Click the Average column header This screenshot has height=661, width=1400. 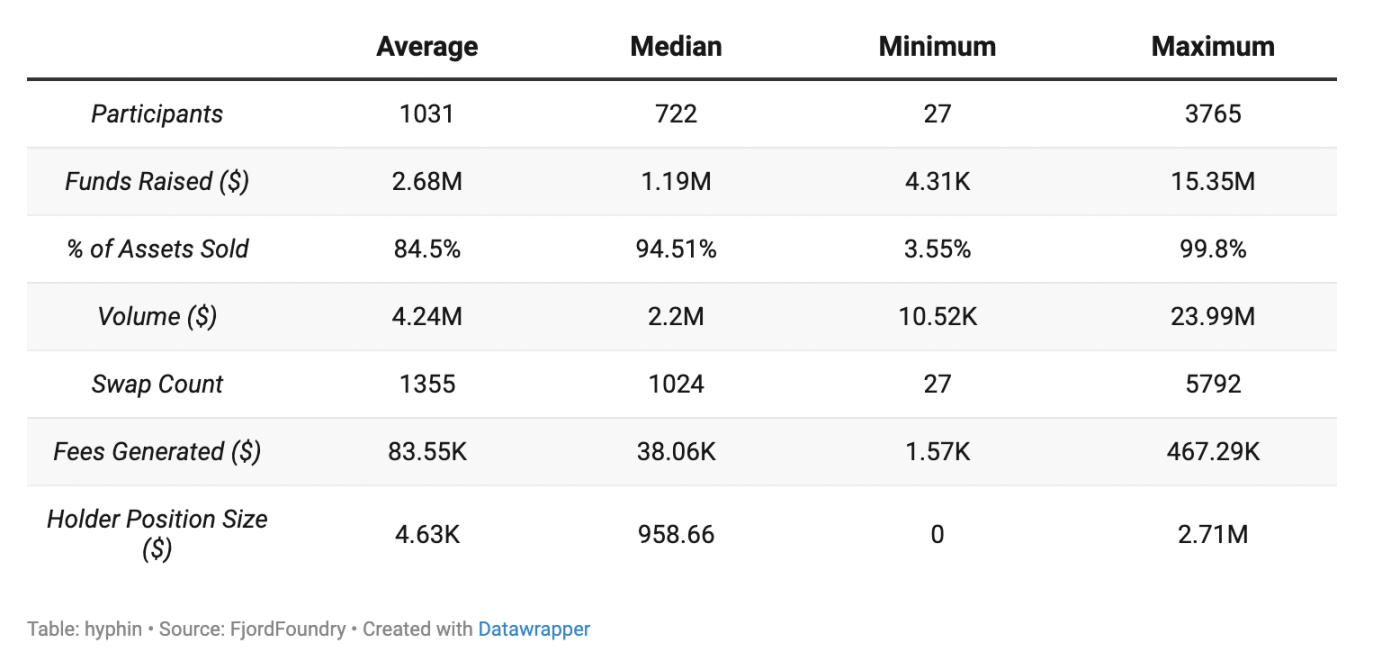coord(427,47)
